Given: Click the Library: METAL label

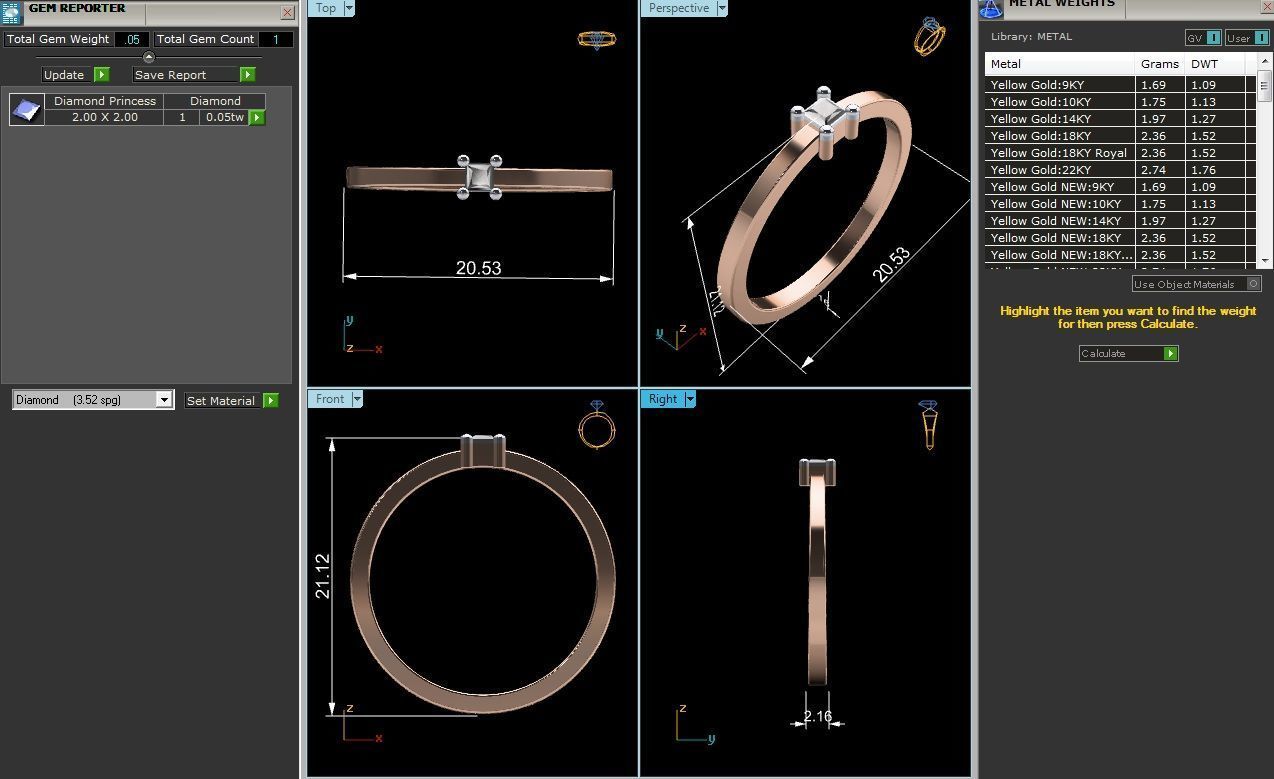Looking at the screenshot, I should click(1031, 37).
